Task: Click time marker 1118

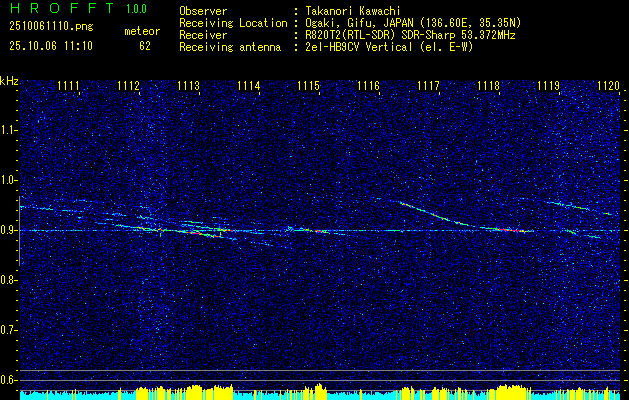Action: [x=488, y=86]
